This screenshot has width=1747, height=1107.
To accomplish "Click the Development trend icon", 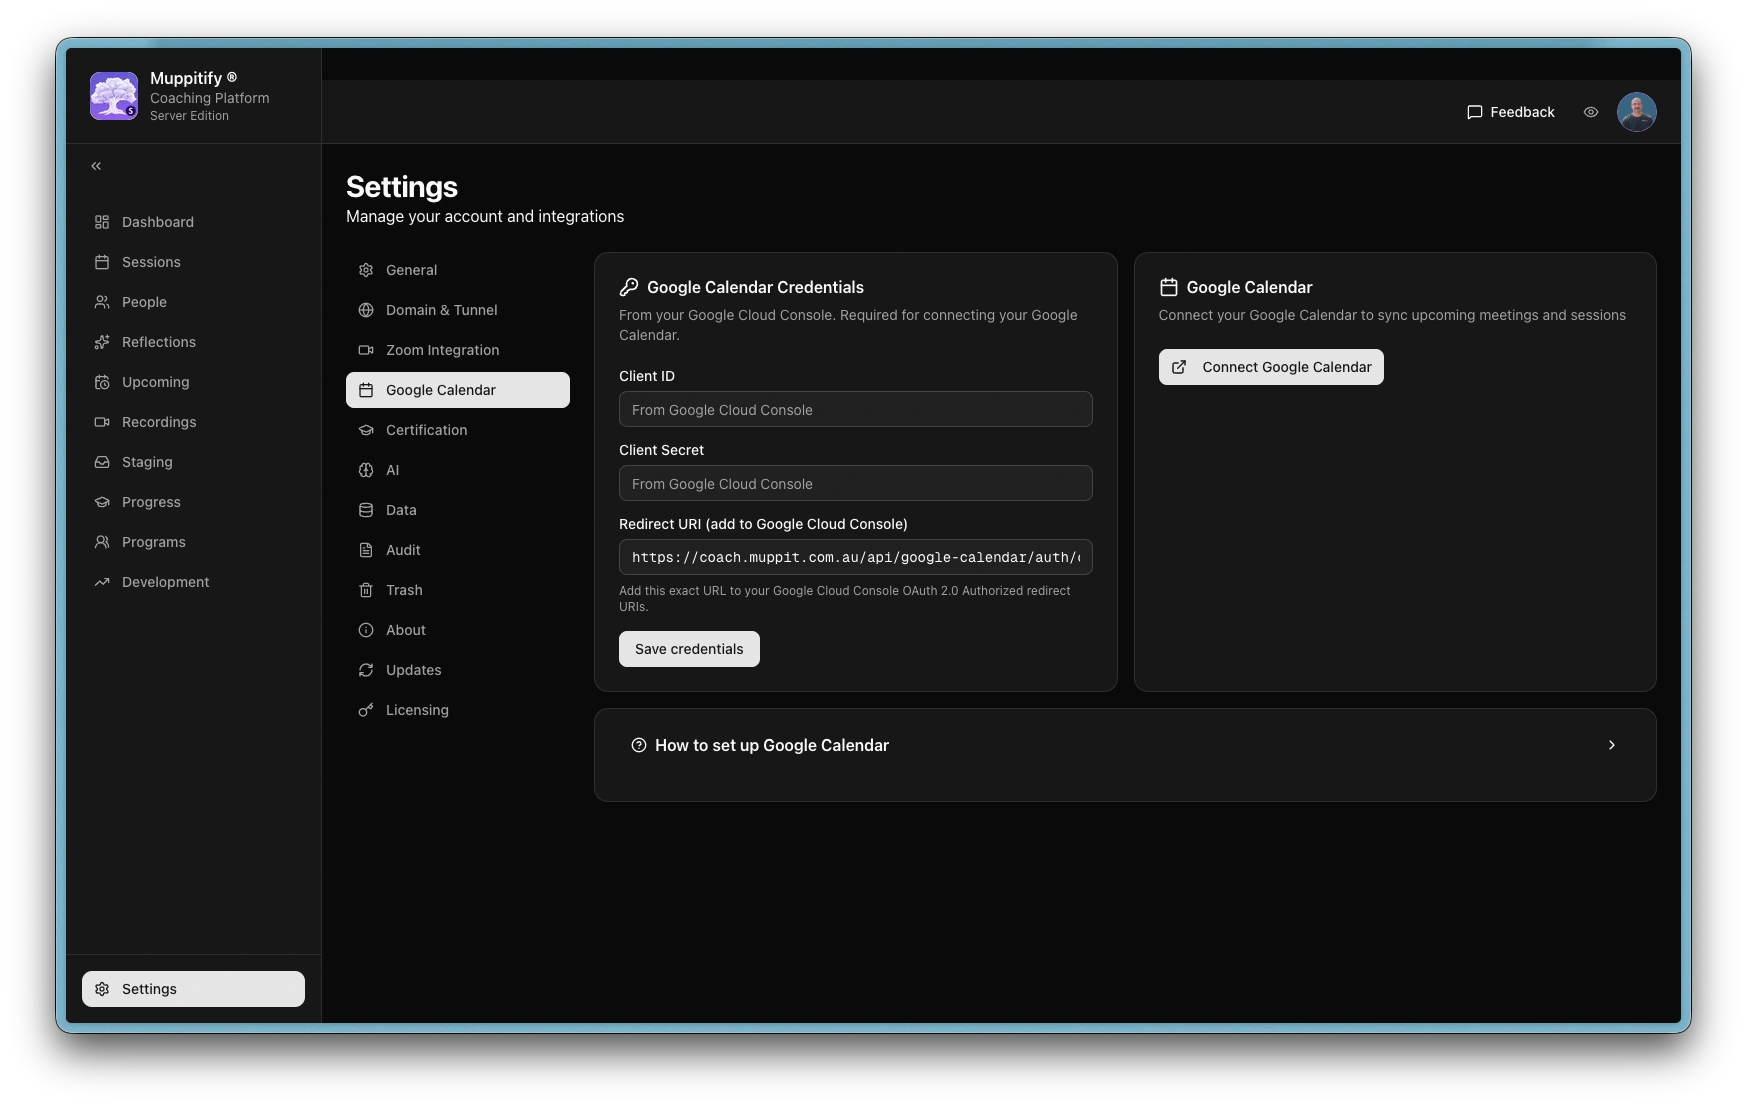I will point(102,582).
